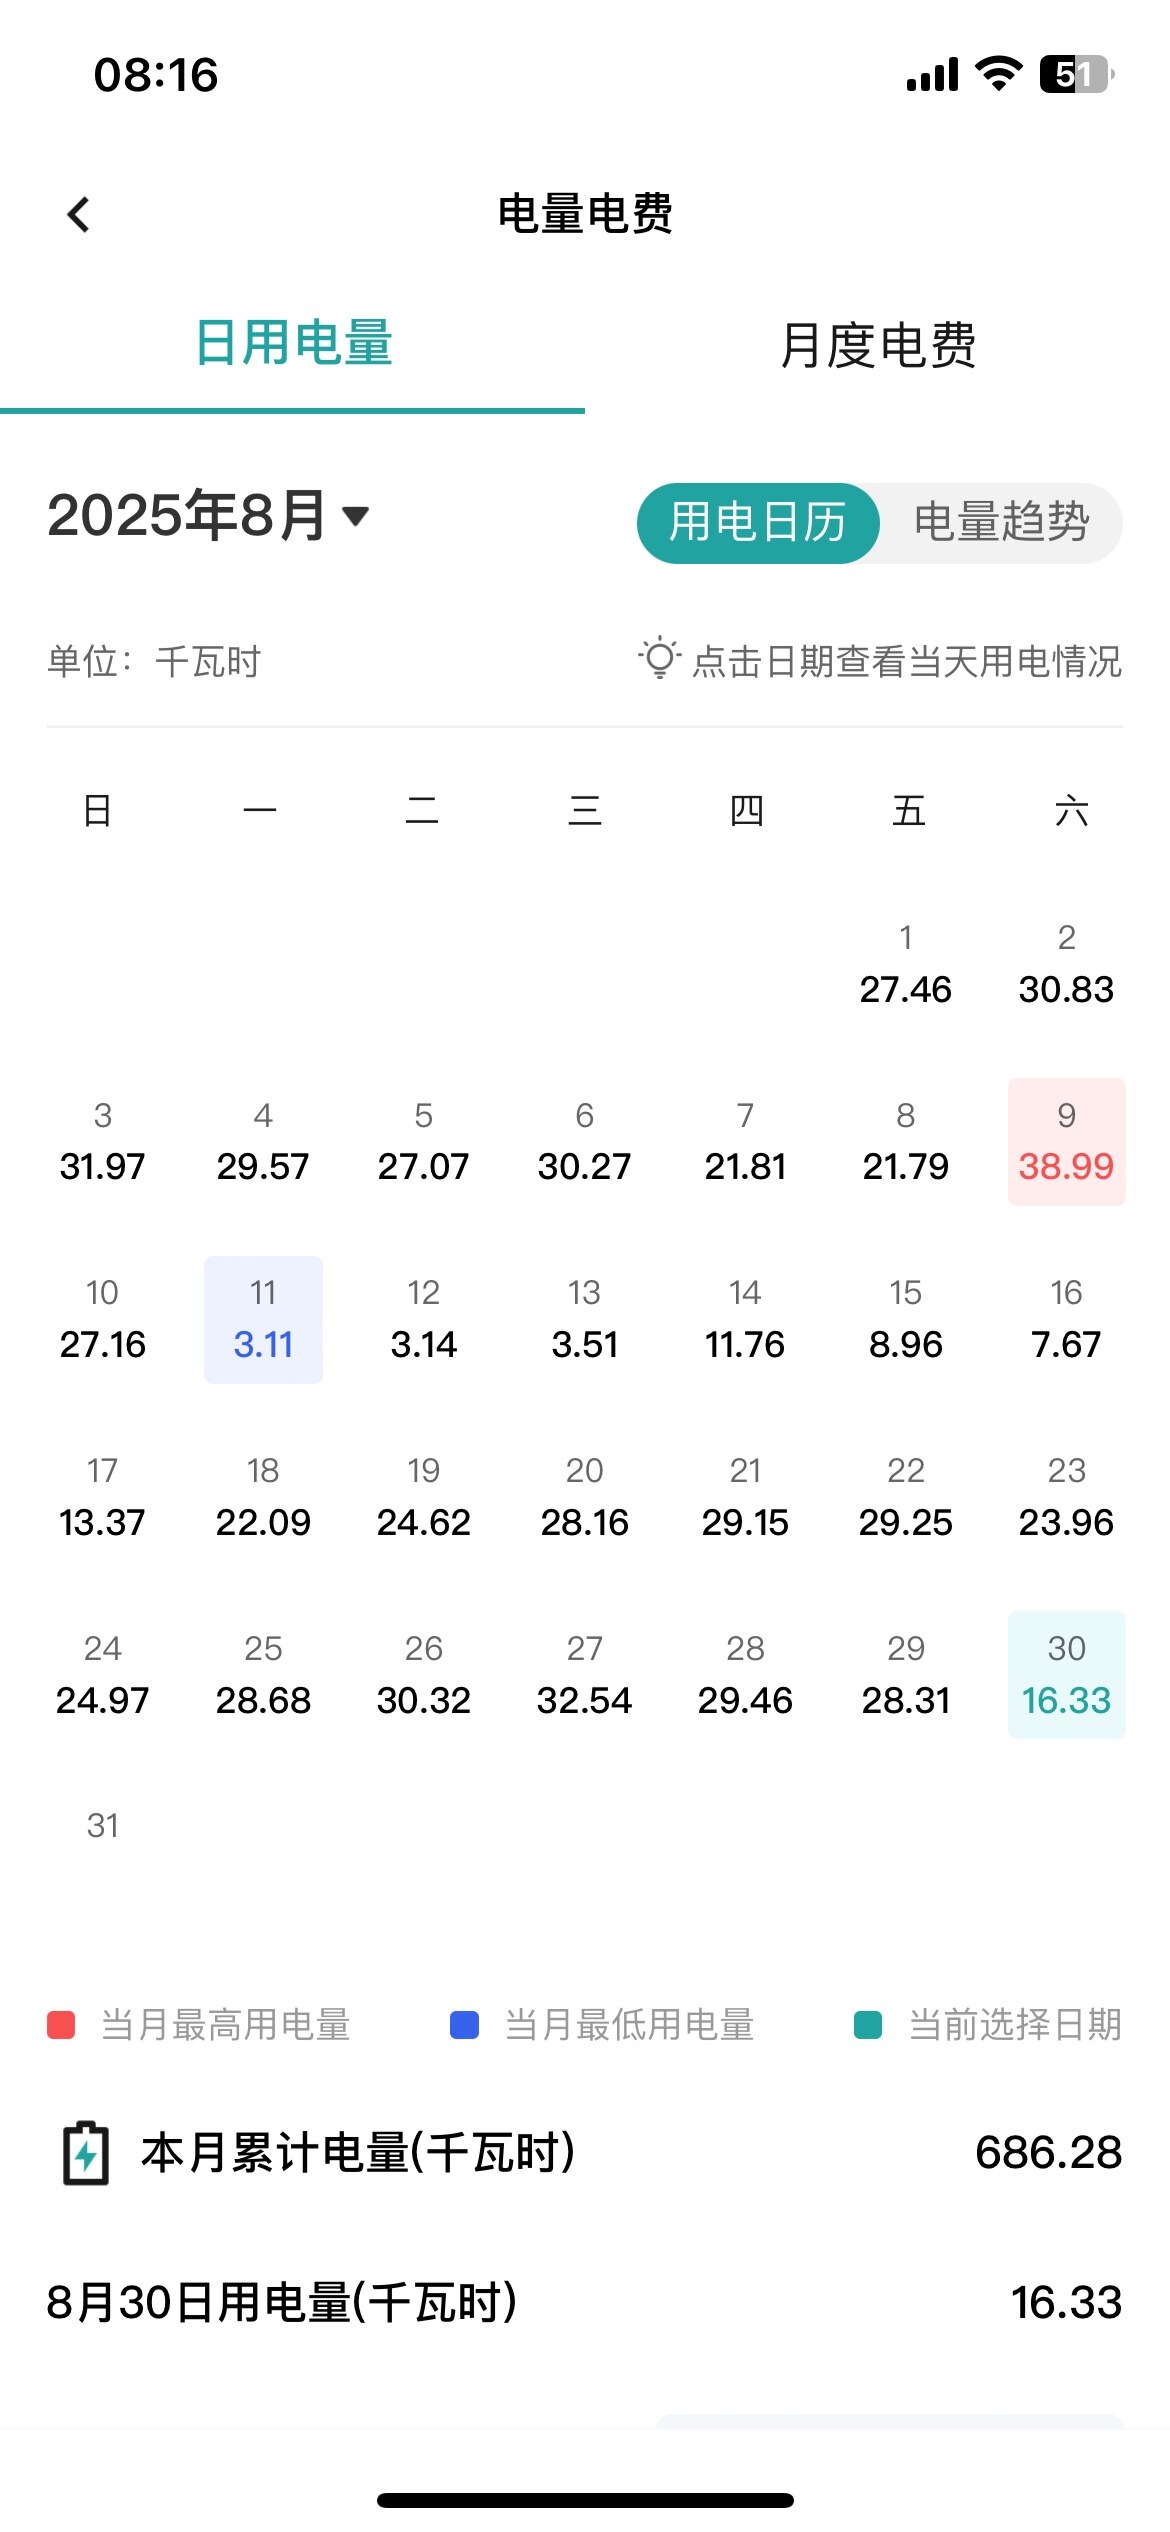The width and height of the screenshot is (1170, 2532).
Task: Open the 2025年8月 month dropdown arrow
Action: [355, 516]
